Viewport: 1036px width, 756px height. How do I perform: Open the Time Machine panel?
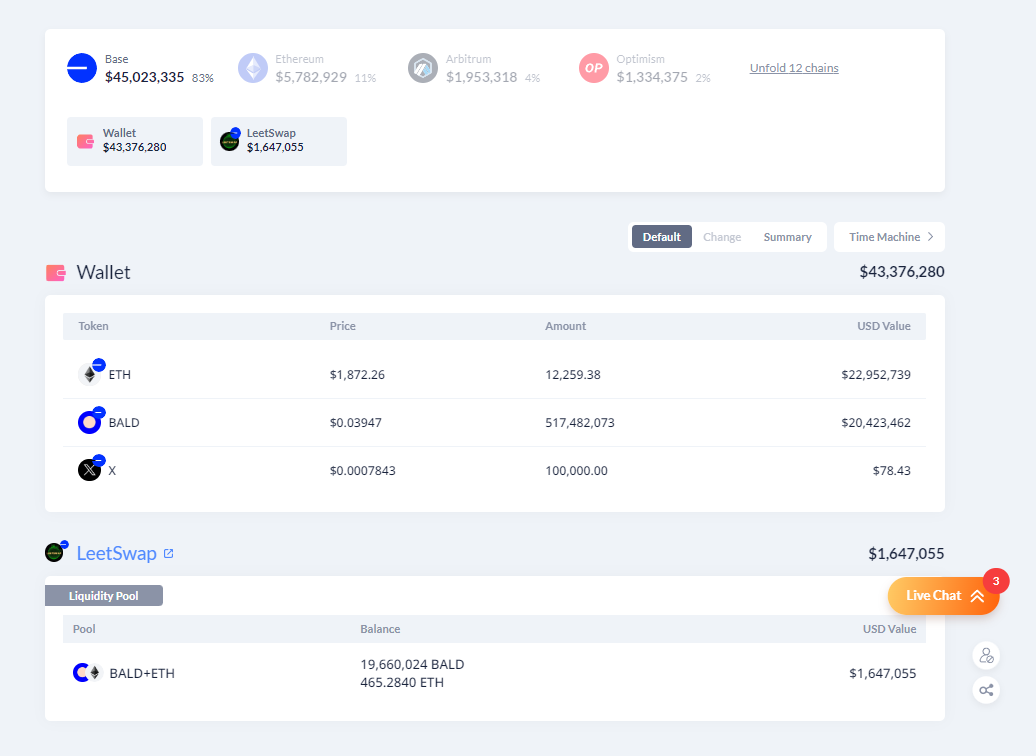tap(889, 237)
